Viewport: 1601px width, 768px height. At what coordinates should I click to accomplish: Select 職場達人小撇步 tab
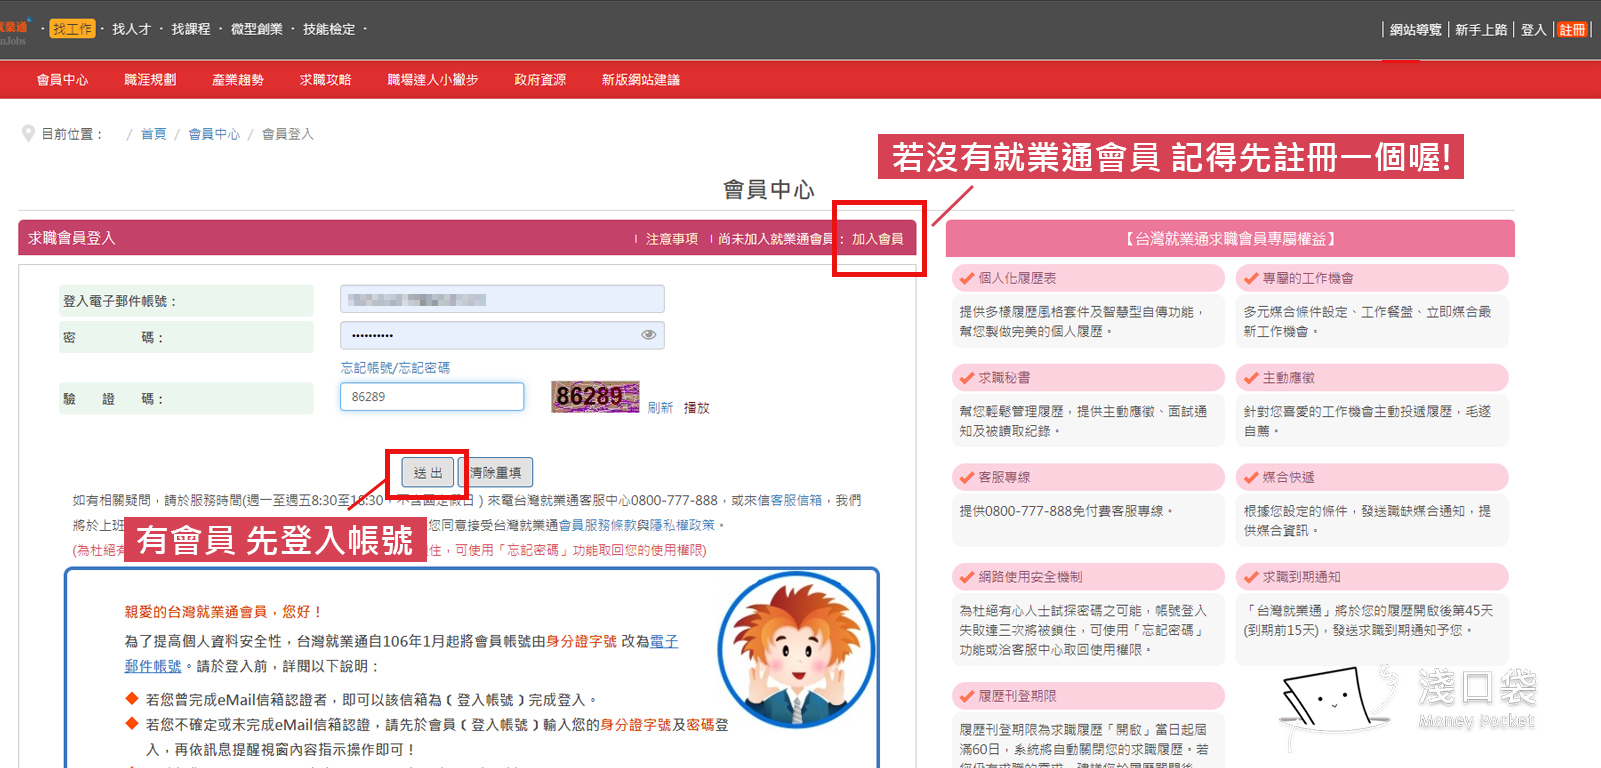pos(433,80)
